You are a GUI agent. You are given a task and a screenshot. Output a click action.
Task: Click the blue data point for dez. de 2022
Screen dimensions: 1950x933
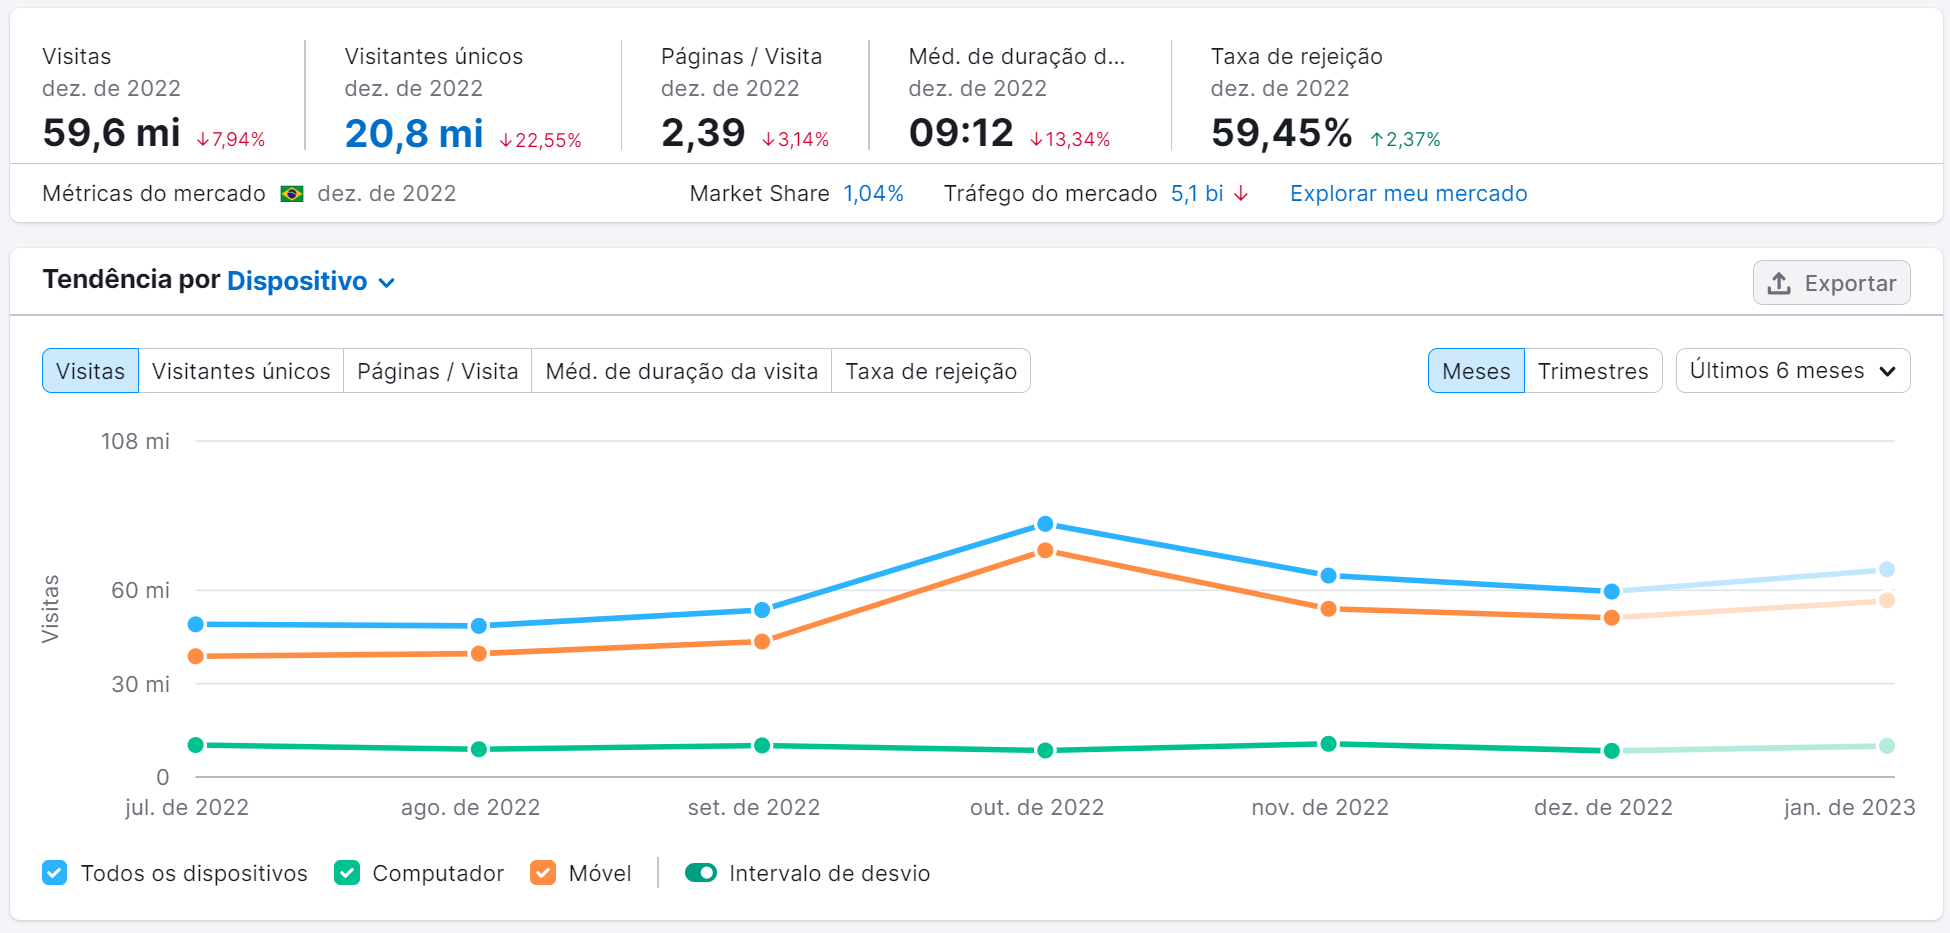pyautogui.click(x=1611, y=591)
